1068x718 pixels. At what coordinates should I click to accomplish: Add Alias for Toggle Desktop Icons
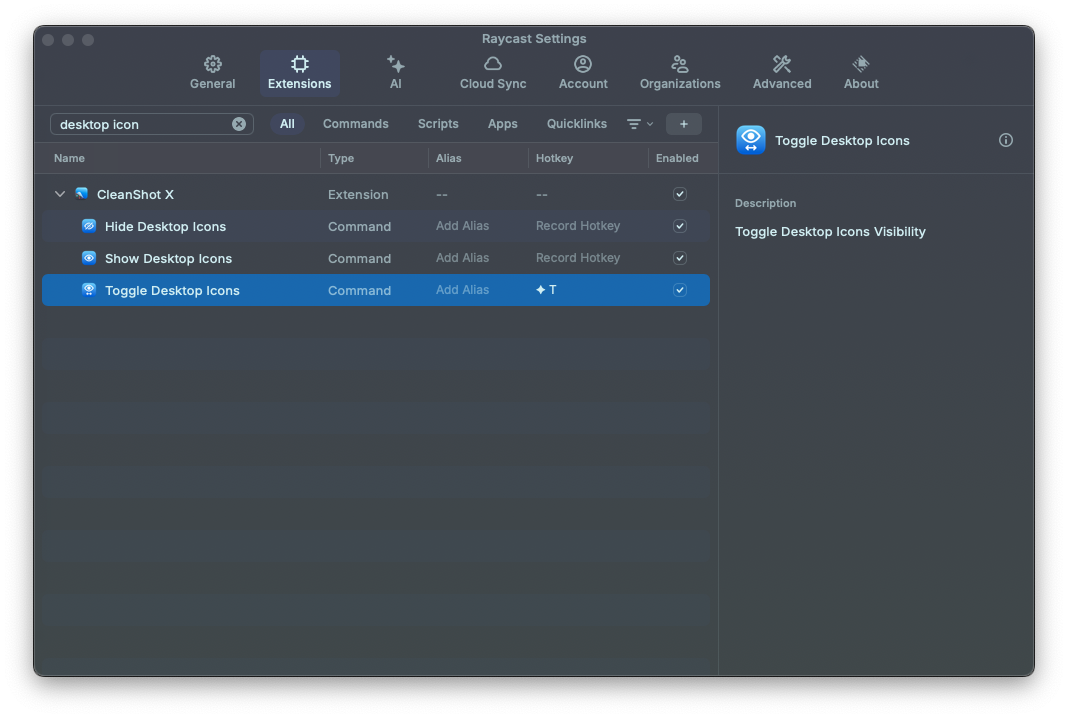[462, 290]
